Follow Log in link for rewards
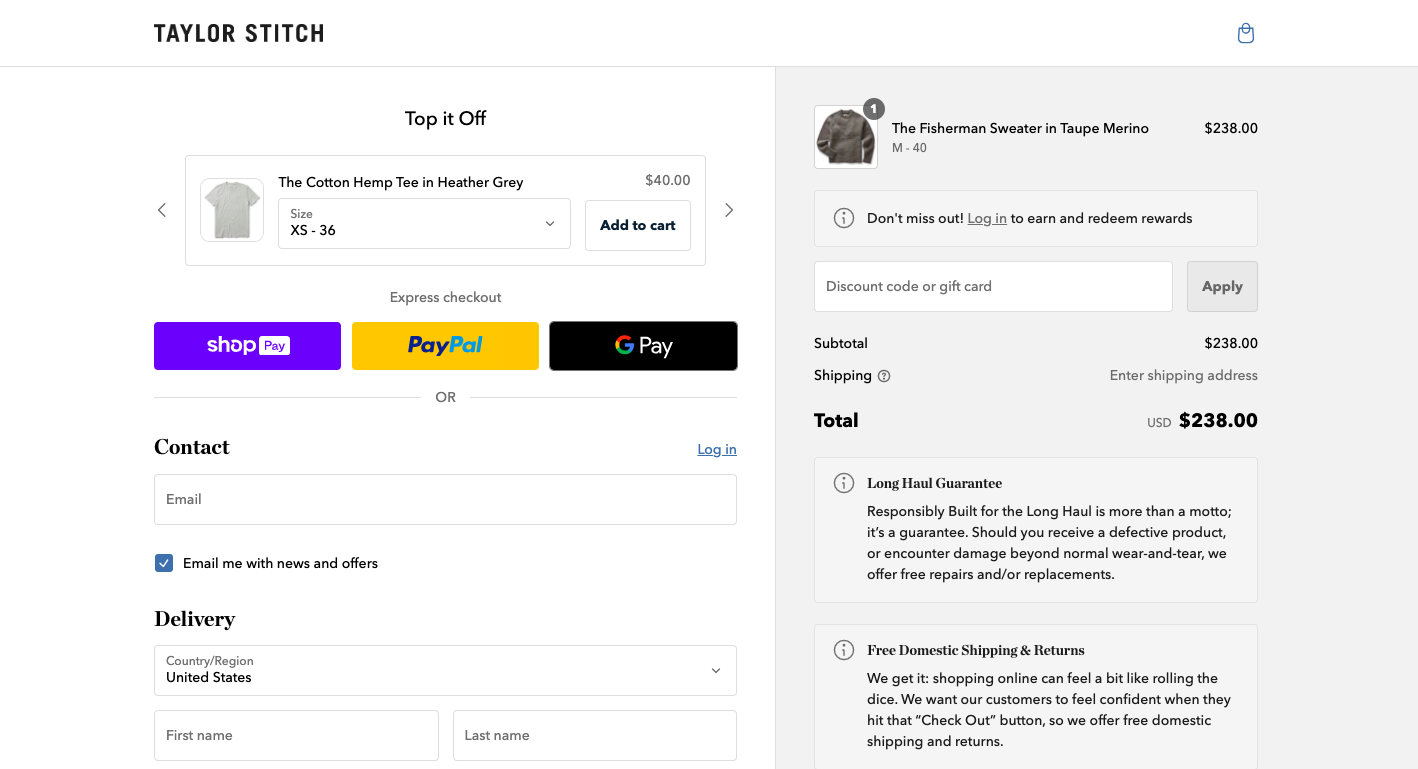Screen dimensions: 1418x769 pos(986,219)
